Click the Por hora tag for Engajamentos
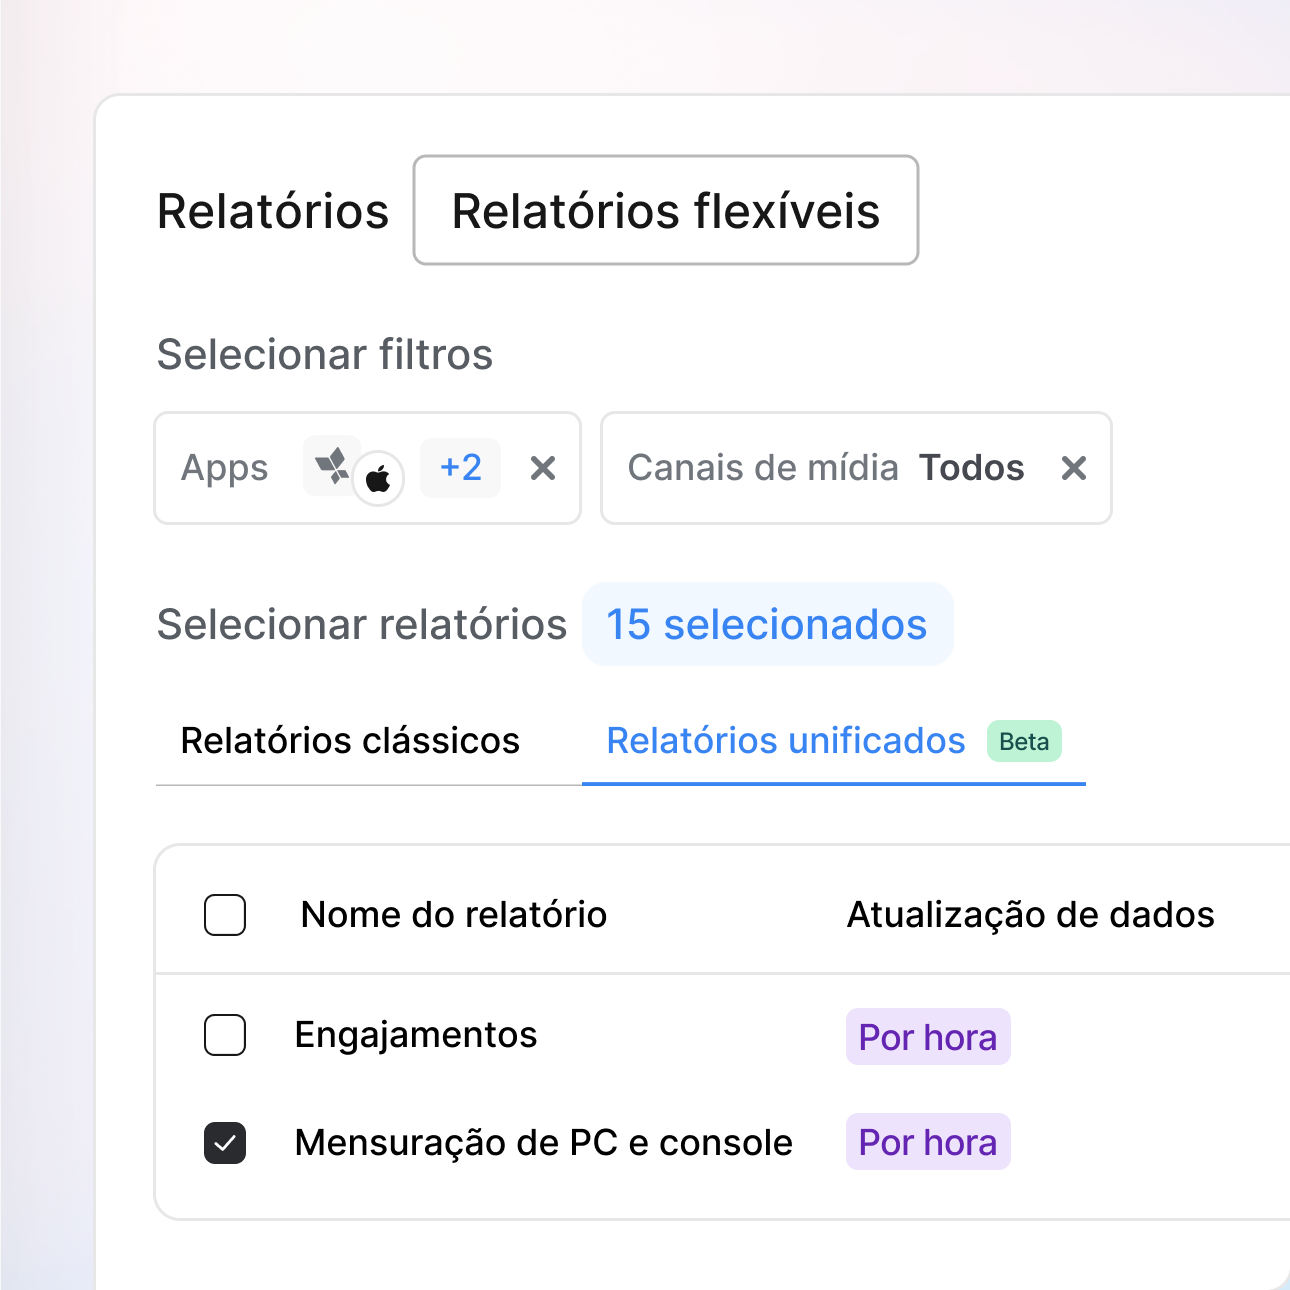Viewport: 1290px width, 1290px height. (928, 1037)
